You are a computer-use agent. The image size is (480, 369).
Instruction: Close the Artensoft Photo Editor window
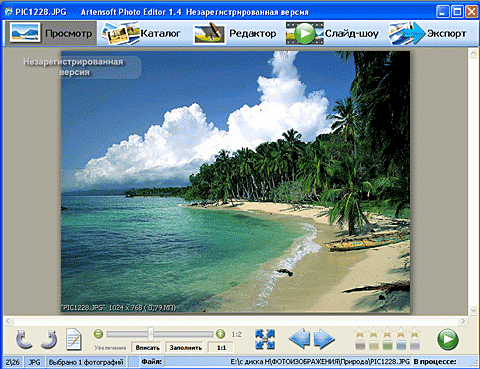coord(472,12)
